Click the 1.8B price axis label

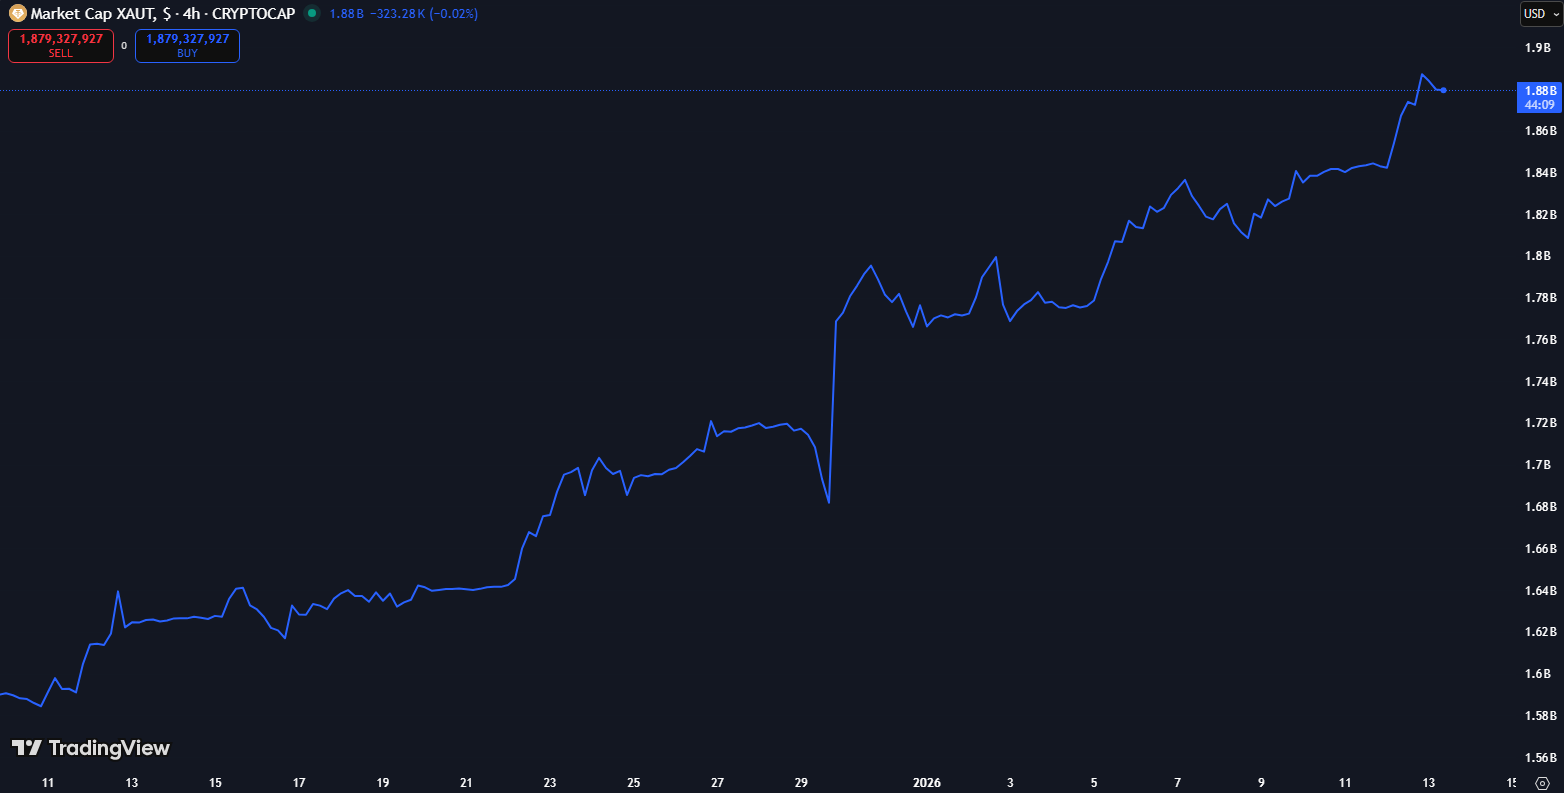tap(1538, 256)
